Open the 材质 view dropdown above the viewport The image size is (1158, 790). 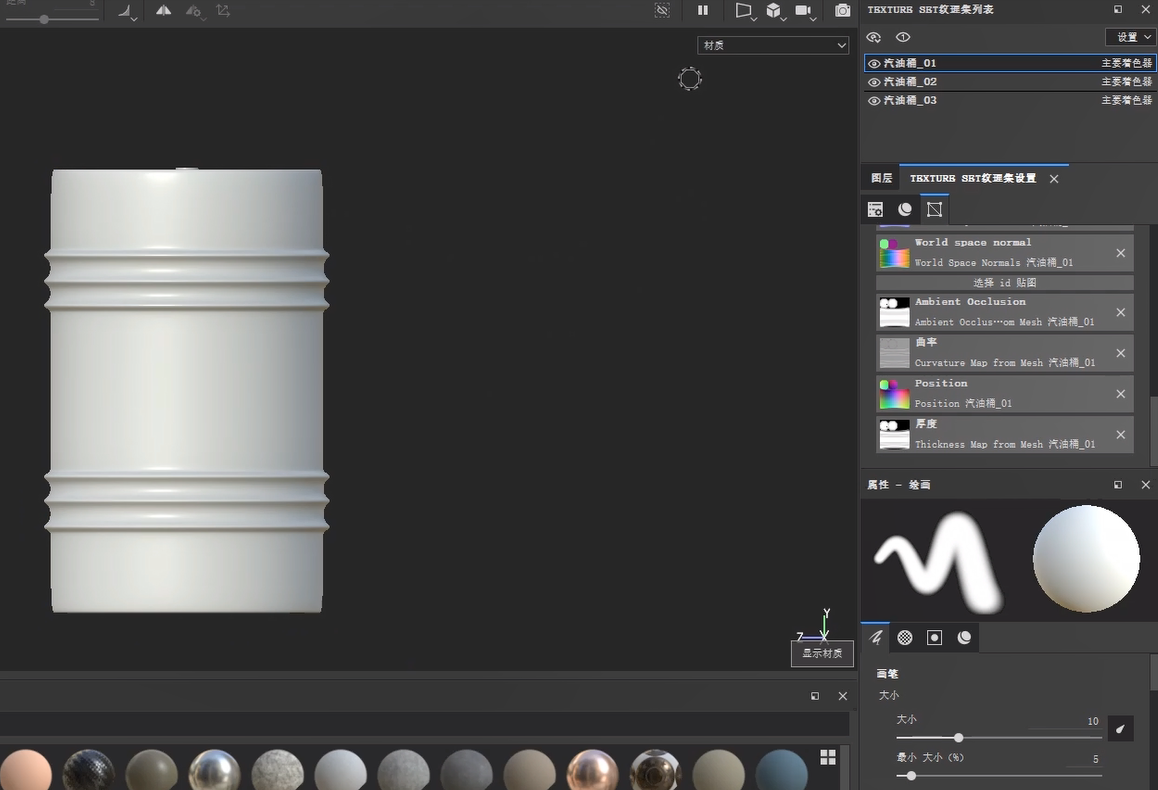pos(772,45)
